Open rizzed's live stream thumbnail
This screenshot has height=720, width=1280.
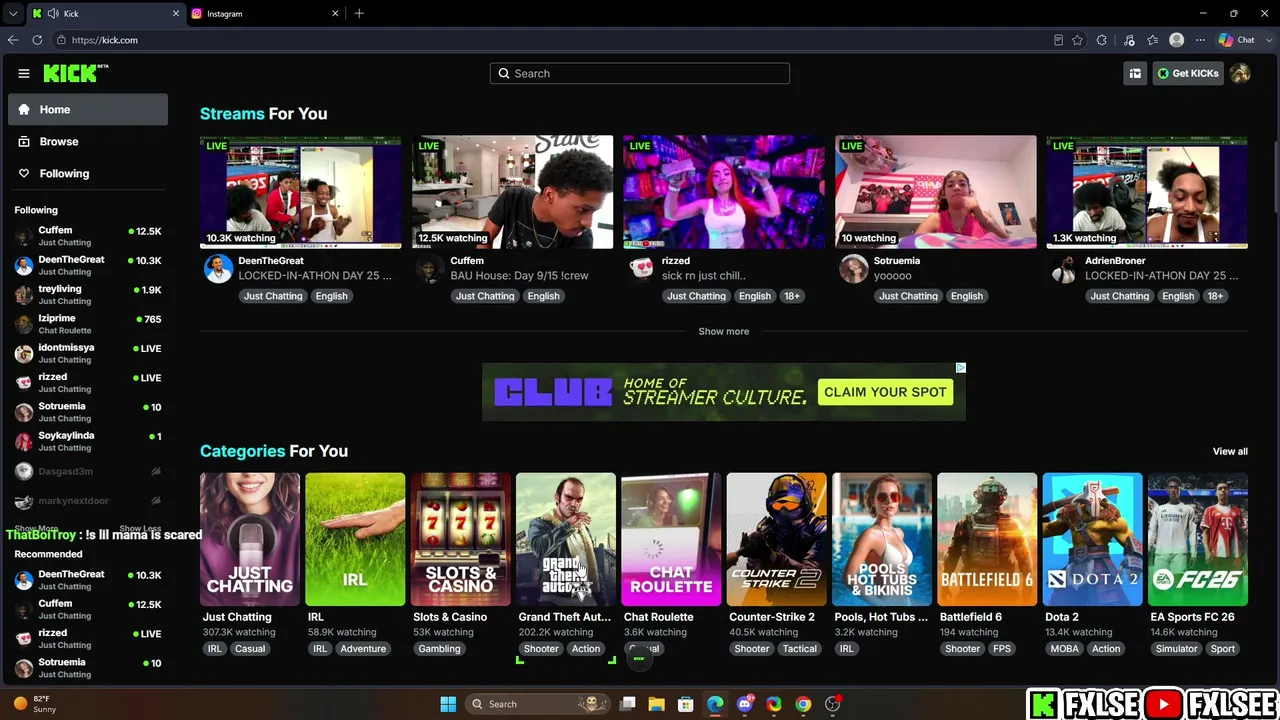click(x=724, y=192)
